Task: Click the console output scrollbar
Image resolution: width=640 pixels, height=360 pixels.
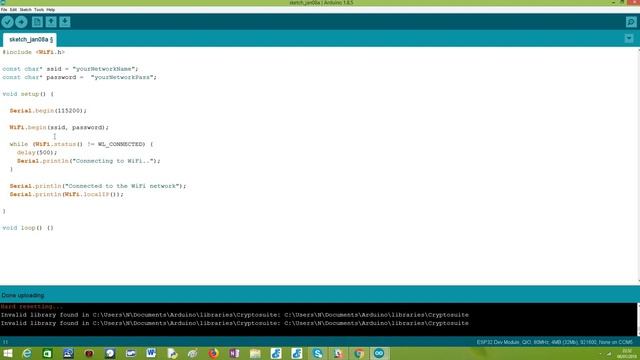Action: (x=638, y=320)
